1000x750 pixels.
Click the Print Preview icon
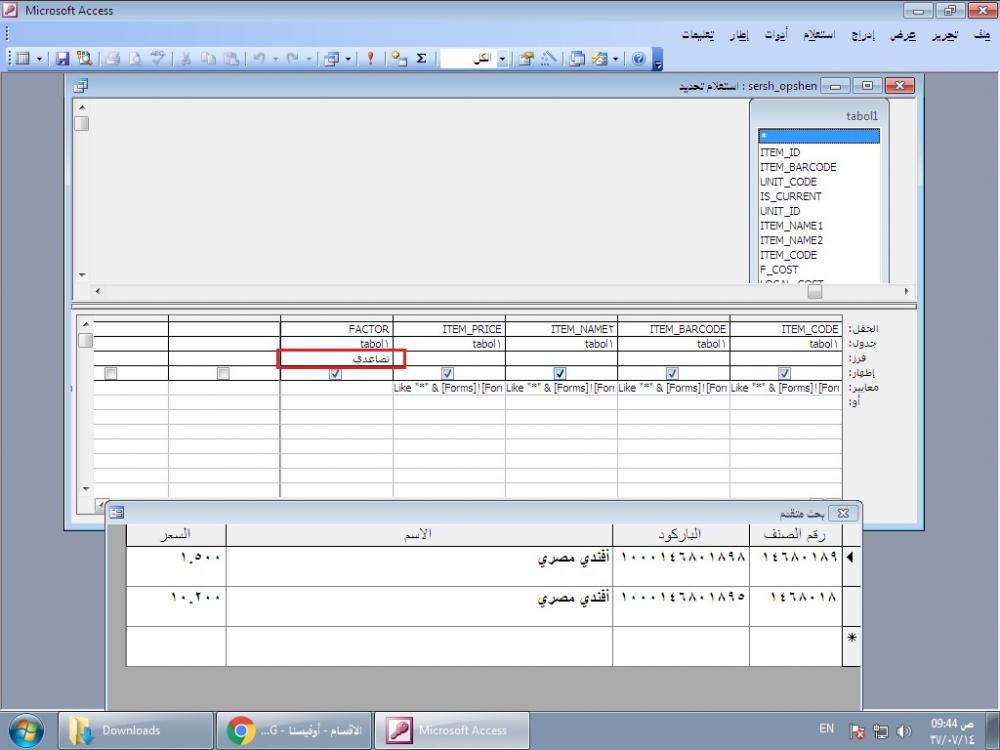(x=135, y=59)
